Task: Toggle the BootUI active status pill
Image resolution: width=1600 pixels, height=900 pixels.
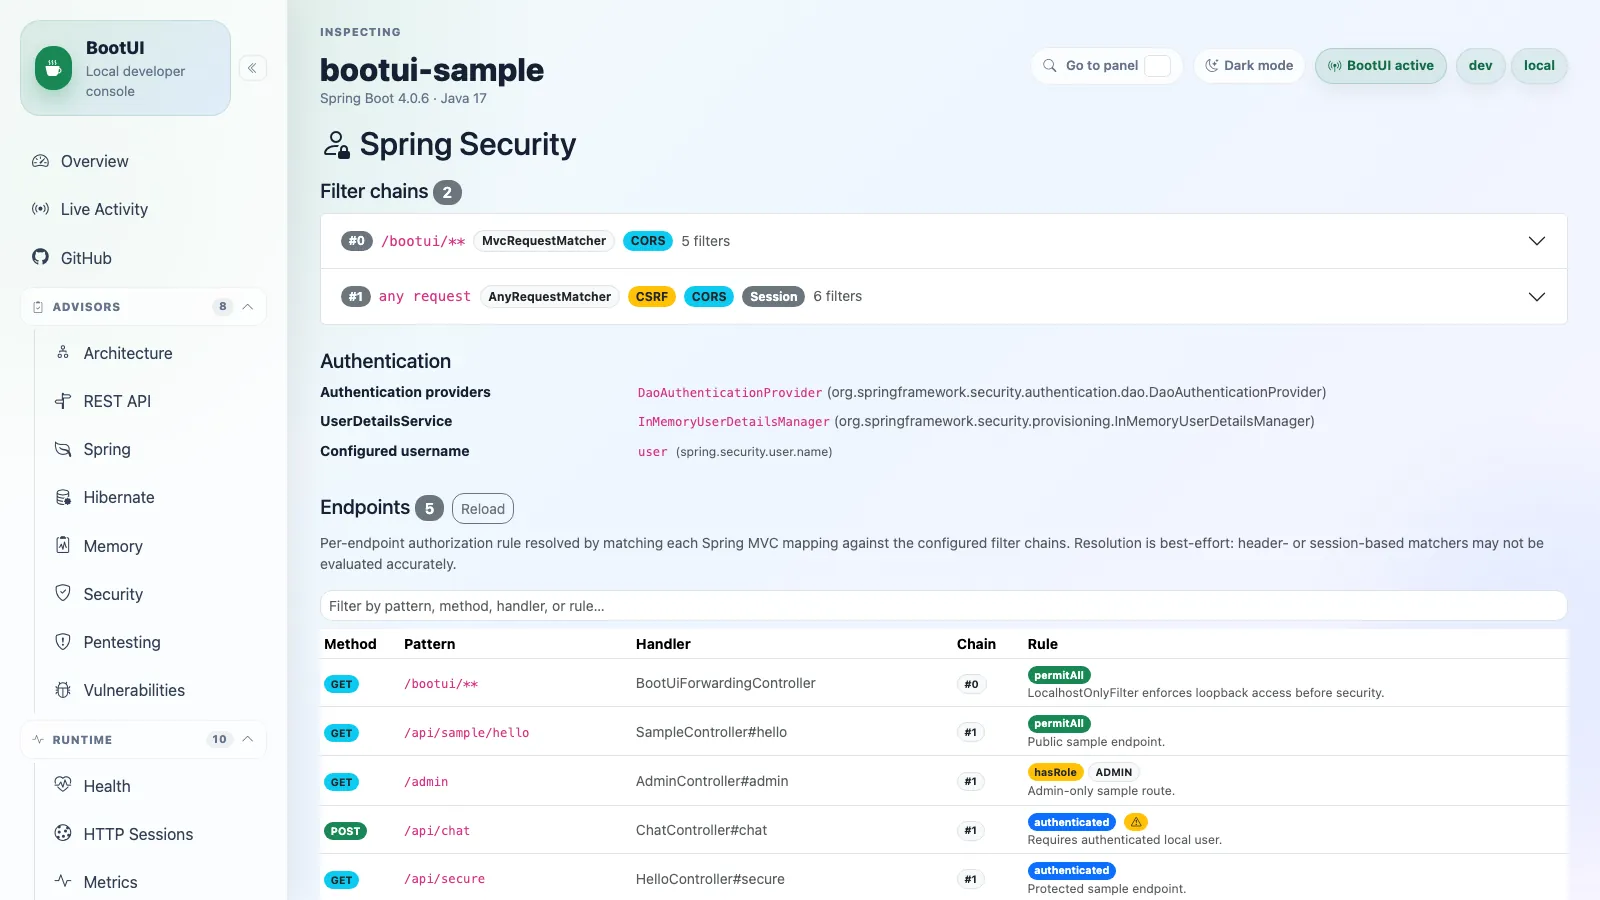Action: 1380,66
